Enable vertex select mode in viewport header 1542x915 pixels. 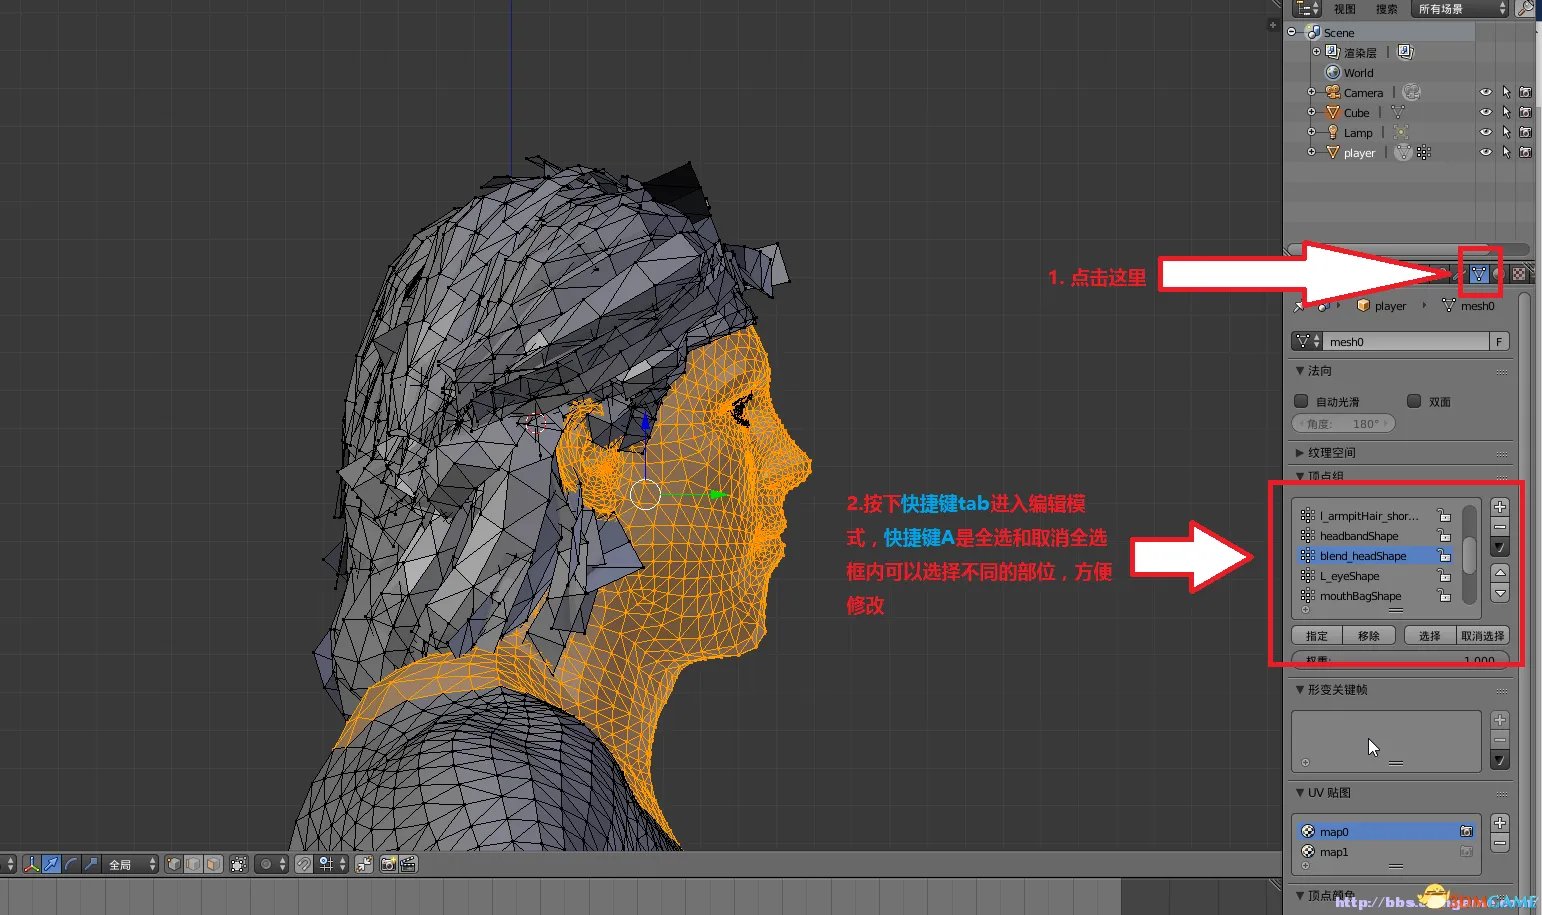click(174, 864)
